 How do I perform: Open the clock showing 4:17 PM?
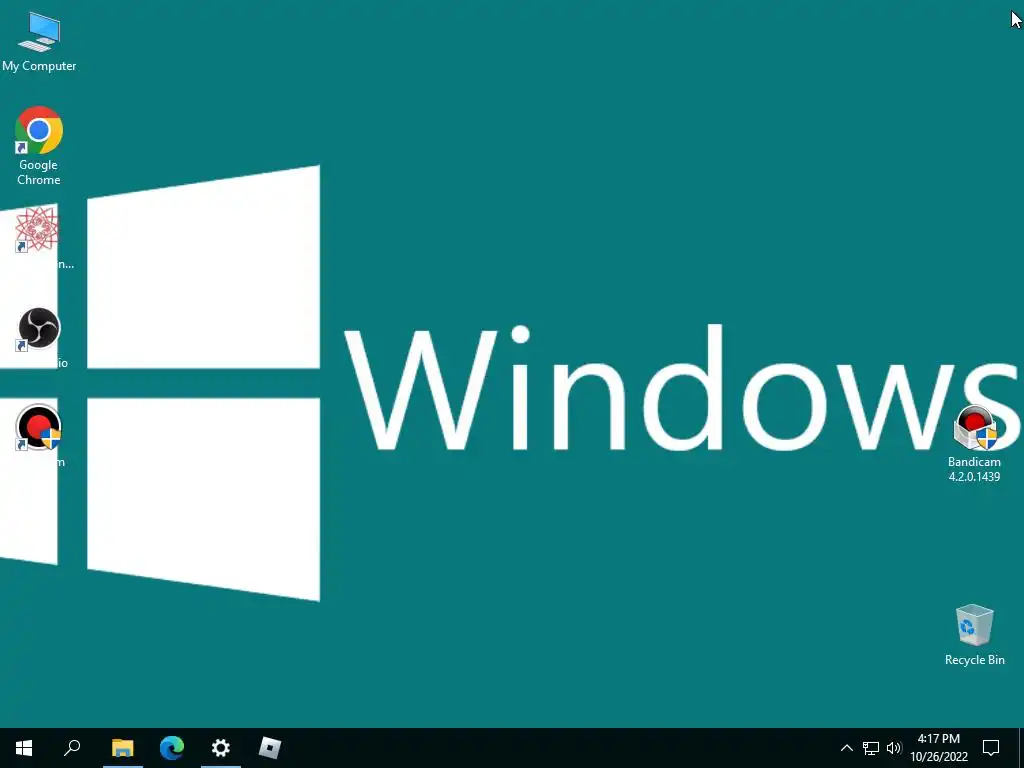939,748
